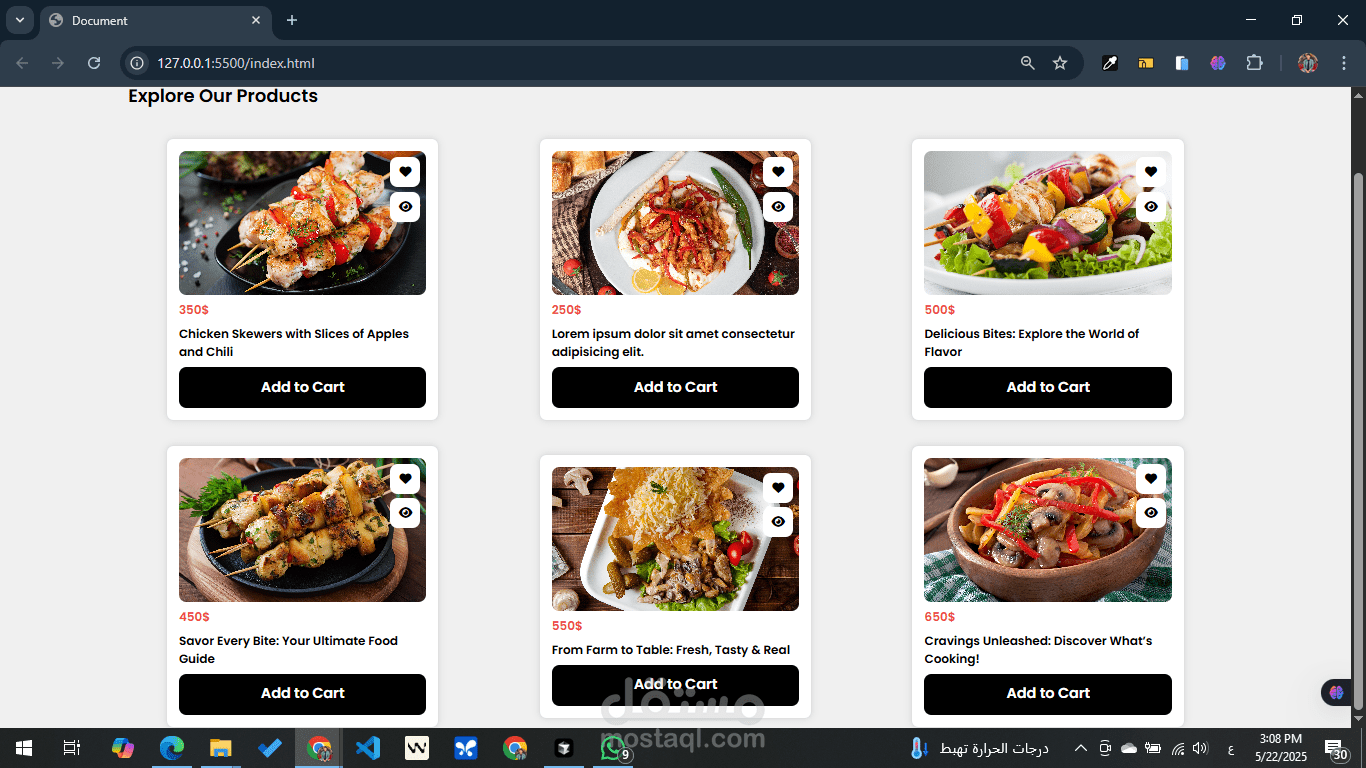Click the 250$ price label
Screen dimensions: 1366x768
pos(567,310)
